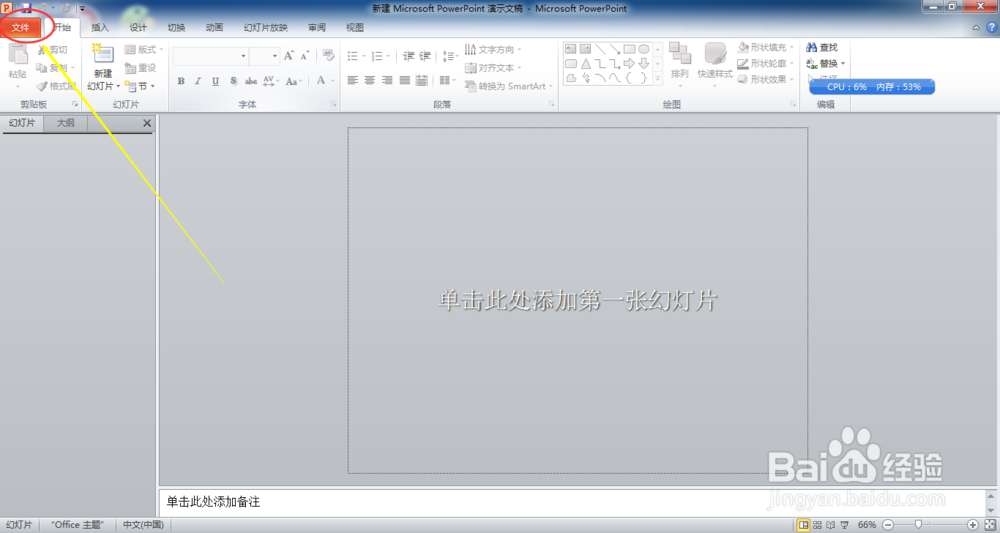Viewport: 1000px width, 533px height.
Task: Open the 版式 layout dropdown
Action: click(x=144, y=49)
